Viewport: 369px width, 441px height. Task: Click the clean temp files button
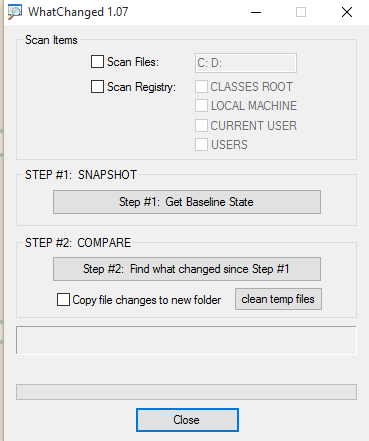pos(278,299)
